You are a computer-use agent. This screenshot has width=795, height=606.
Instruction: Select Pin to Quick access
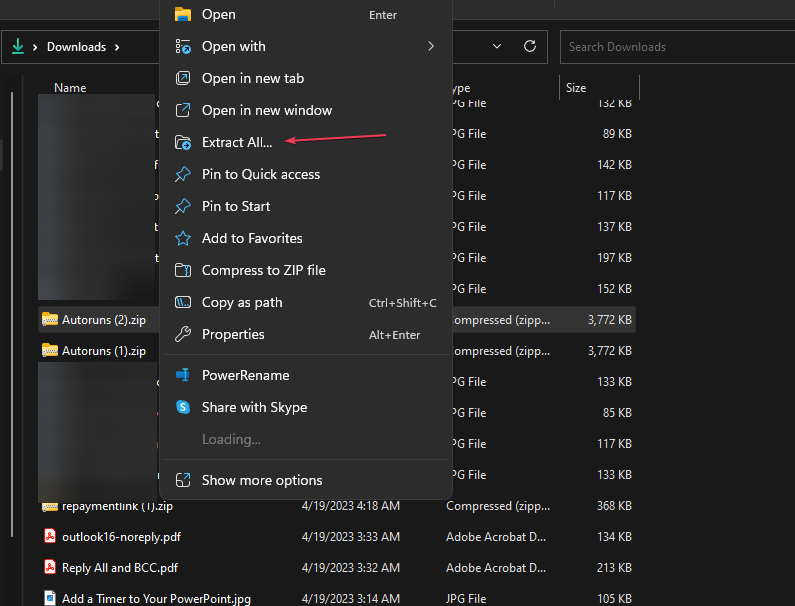coord(306,174)
